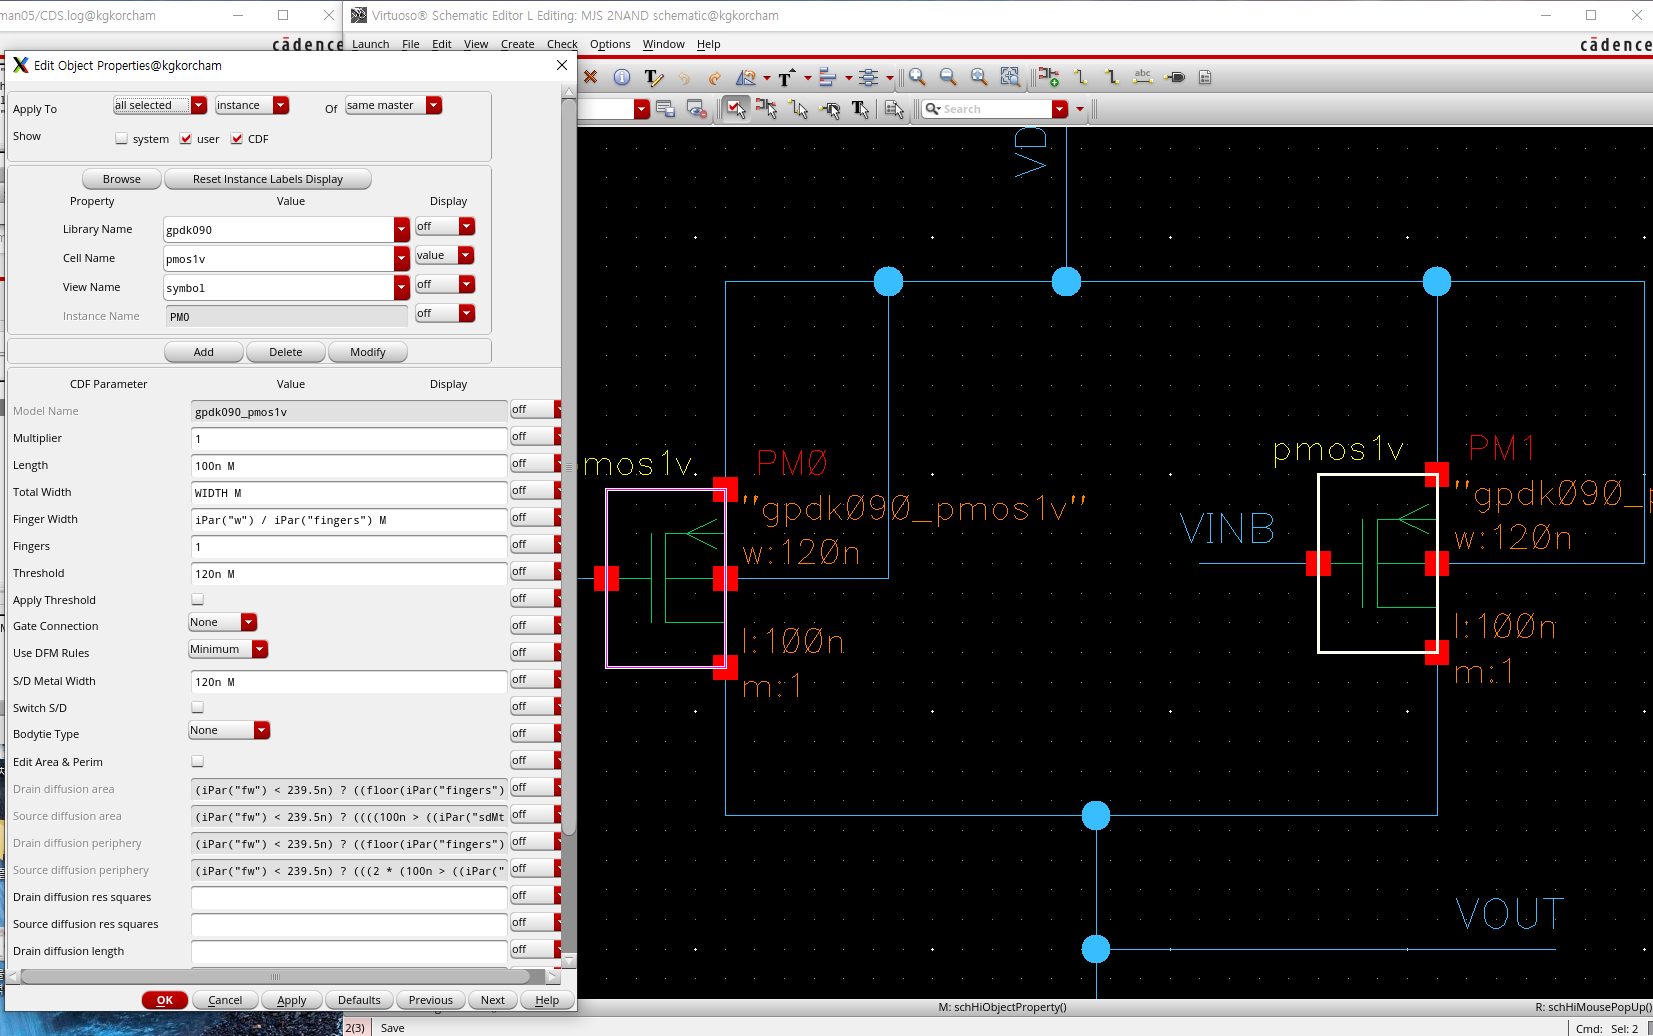Click the Apply button

tap(292, 1000)
